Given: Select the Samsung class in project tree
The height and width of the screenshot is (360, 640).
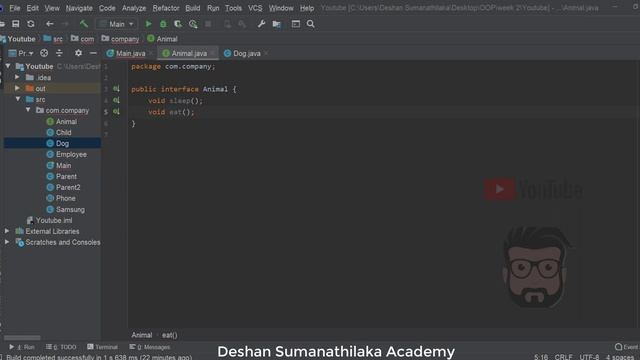Looking at the screenshot, I should point(66,209).
